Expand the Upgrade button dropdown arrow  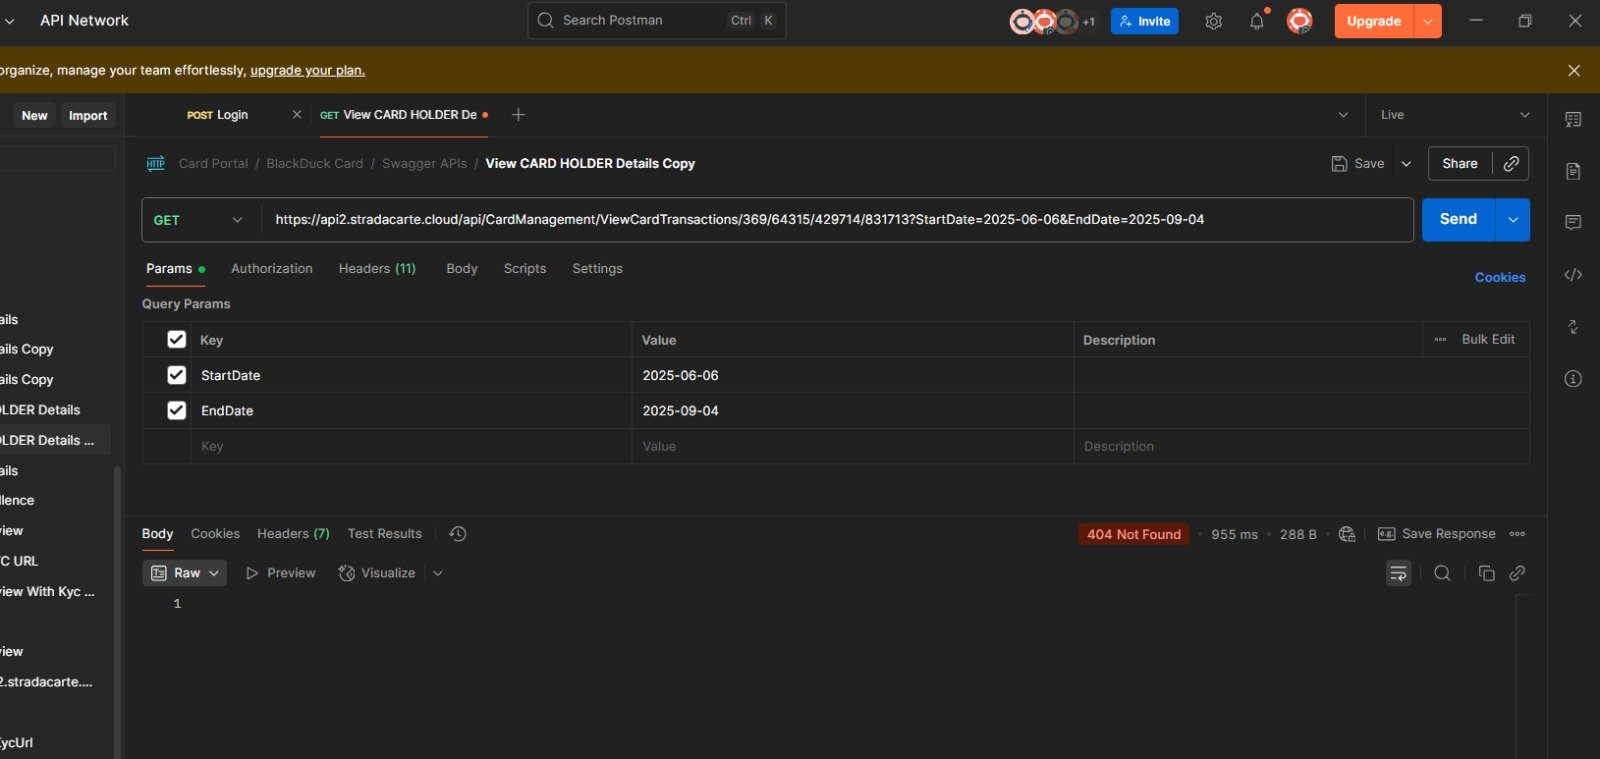click(x=1428, y=21)
